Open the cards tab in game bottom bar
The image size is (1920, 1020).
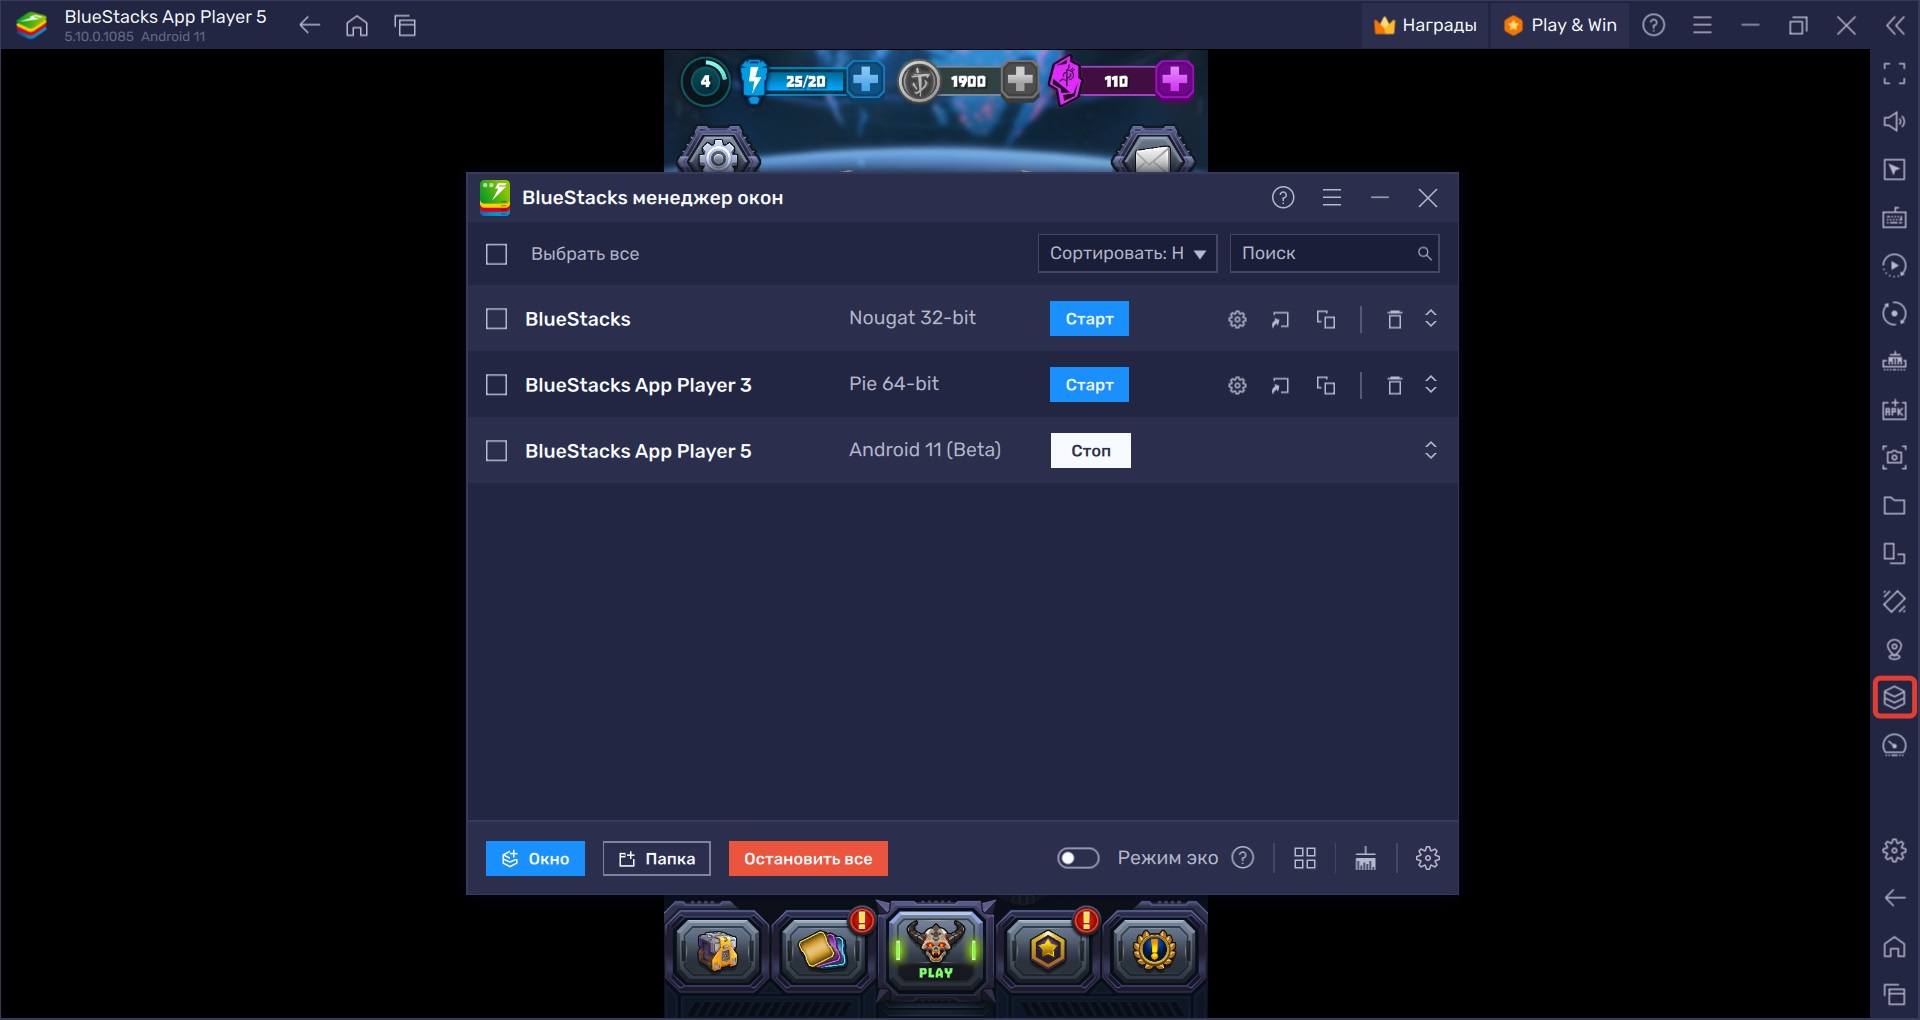tap(825, 950)
